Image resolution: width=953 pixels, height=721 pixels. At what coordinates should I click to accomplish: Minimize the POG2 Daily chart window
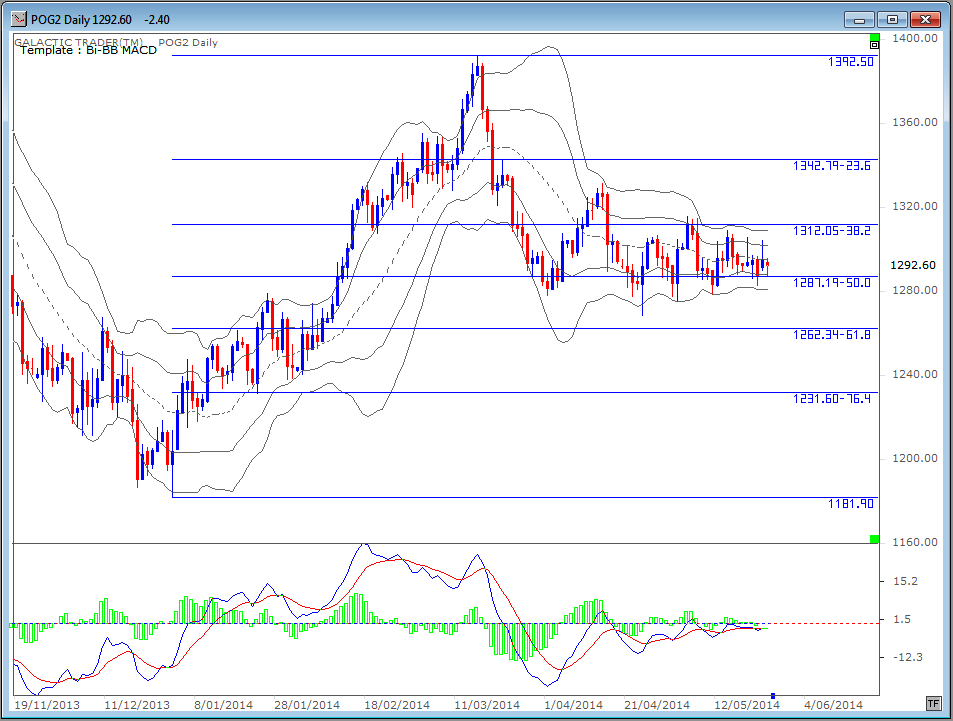859,19
